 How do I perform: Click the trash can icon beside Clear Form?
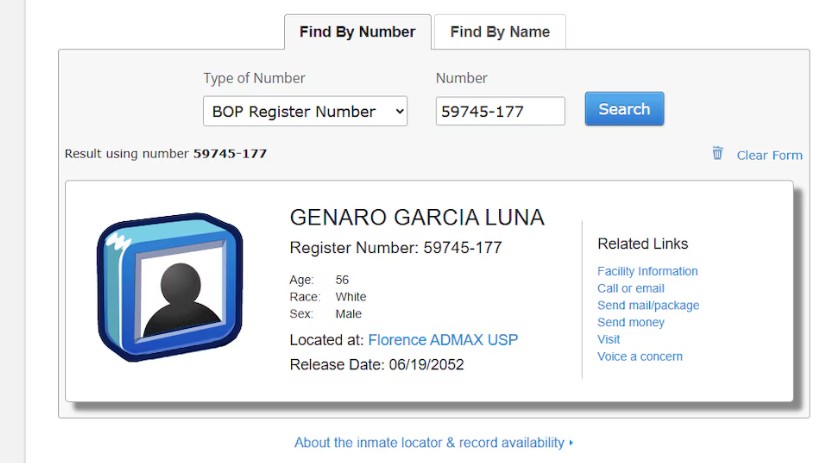pyautogui.click(x=717, y=153)
